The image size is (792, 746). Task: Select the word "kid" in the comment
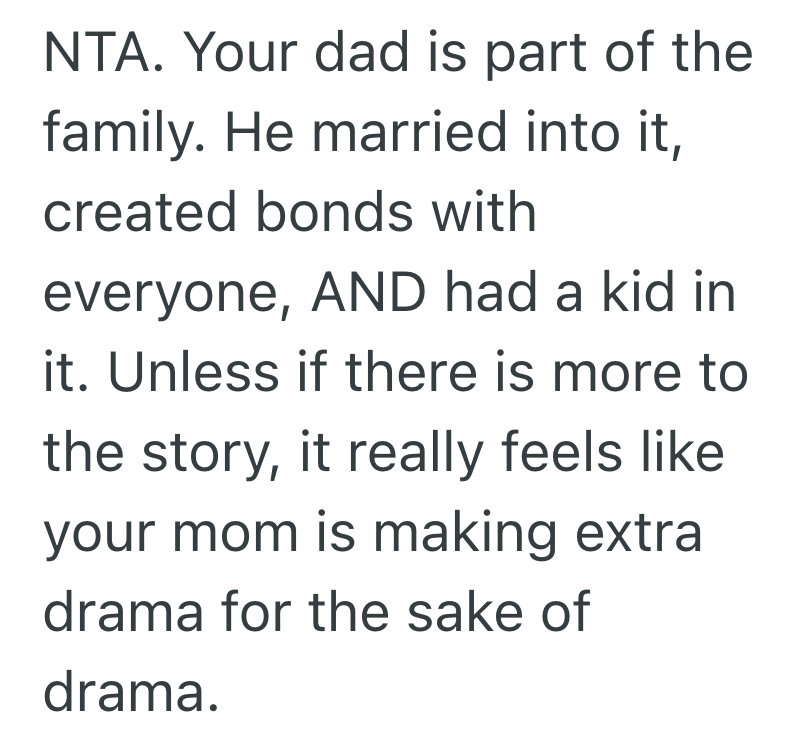(638, 292)
